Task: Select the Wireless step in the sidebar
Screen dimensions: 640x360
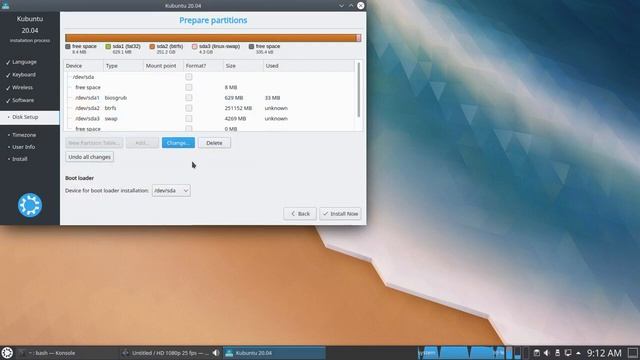Action: click(22, 87)
